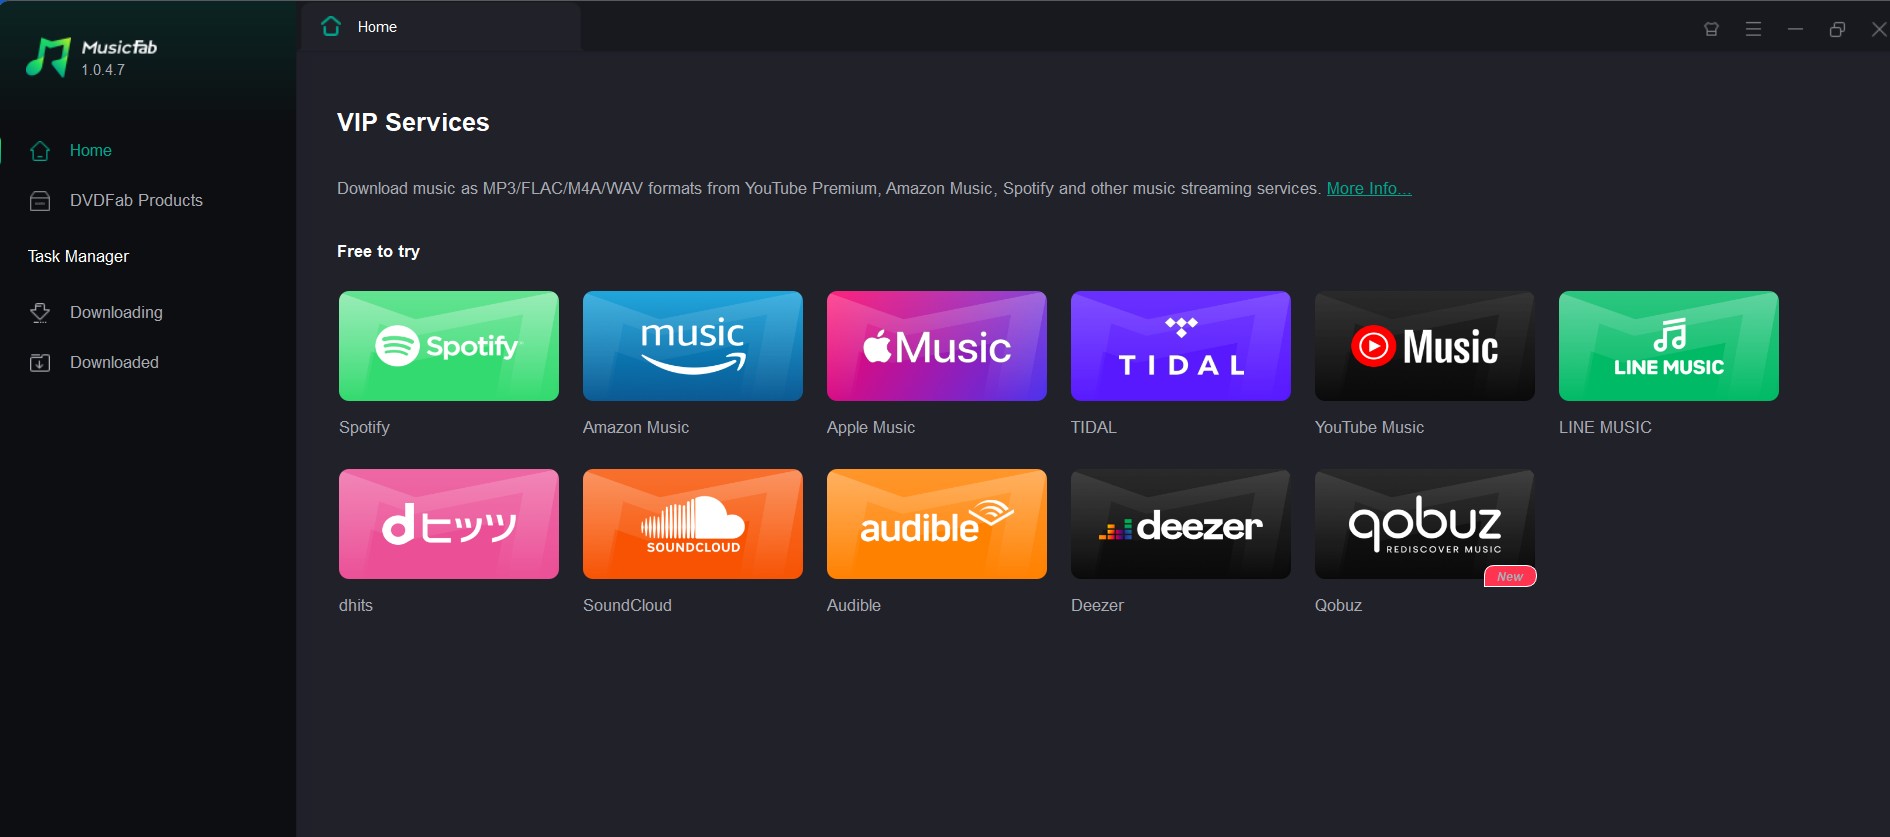Click the DVDFab Products sidebar icon
1890x837 pixels.
40,201
